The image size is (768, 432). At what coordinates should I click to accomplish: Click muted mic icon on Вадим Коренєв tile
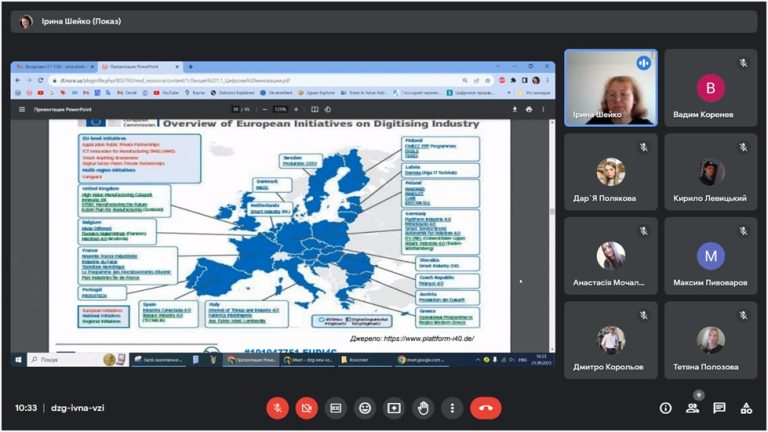(x=744, y=63)
